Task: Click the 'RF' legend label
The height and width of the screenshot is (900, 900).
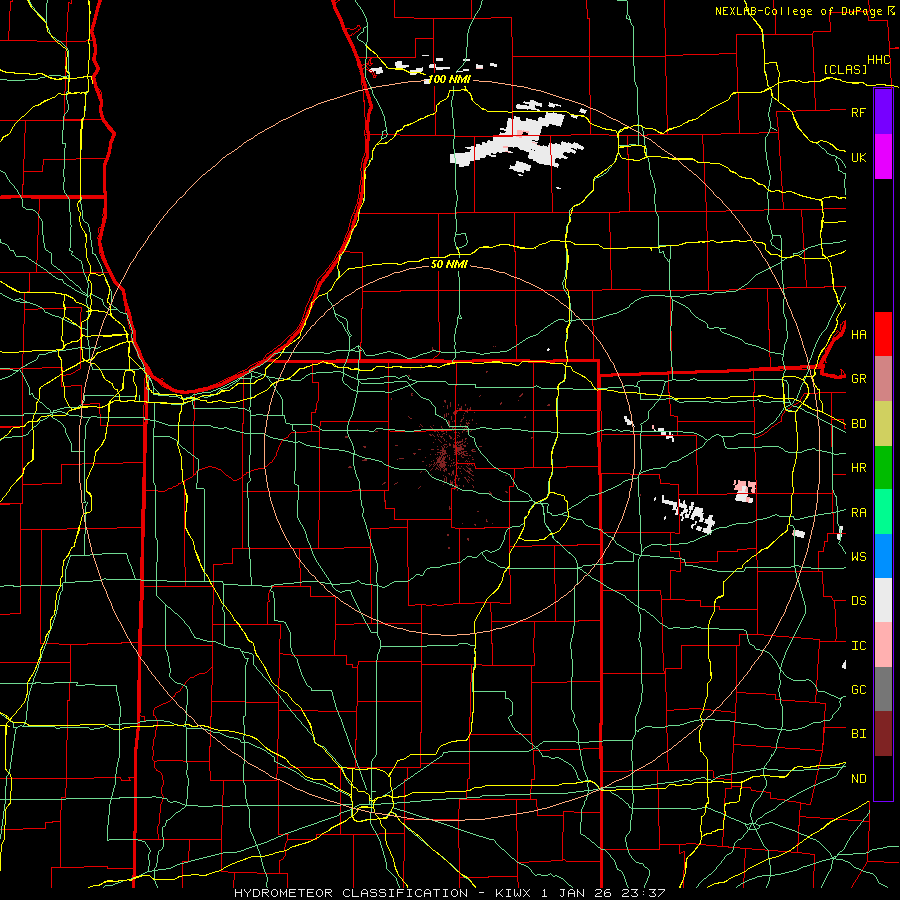Action: coord(858,112)
